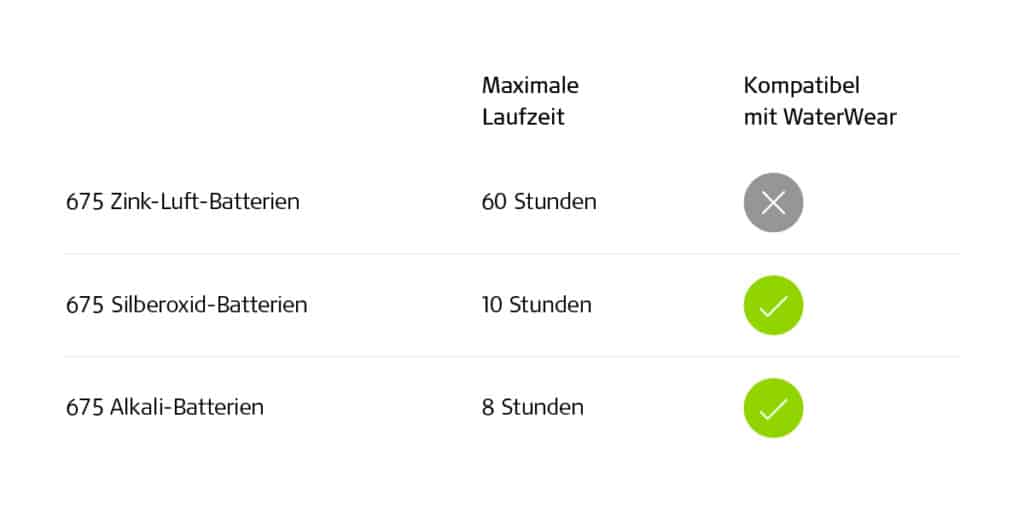This screenshot has width=1024, height=512.
Task: Click the divider line below Zink-Luft row
Action: pos(512,254)
